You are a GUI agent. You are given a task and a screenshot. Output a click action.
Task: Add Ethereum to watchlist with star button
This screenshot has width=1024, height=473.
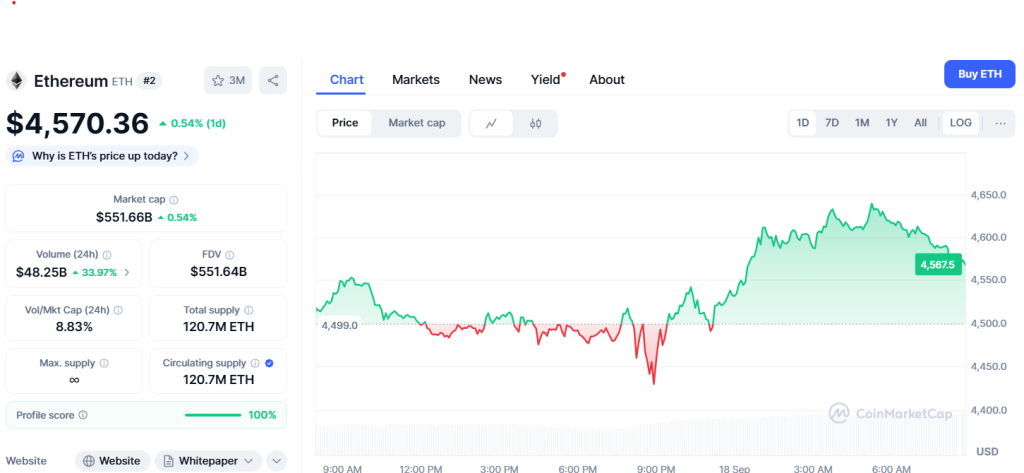tap(228, 81)
